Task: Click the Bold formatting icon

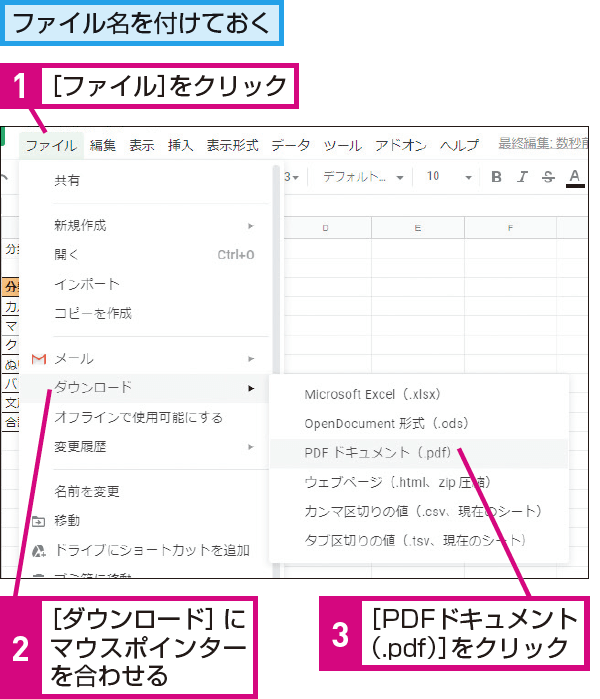Action: [497, 177]
